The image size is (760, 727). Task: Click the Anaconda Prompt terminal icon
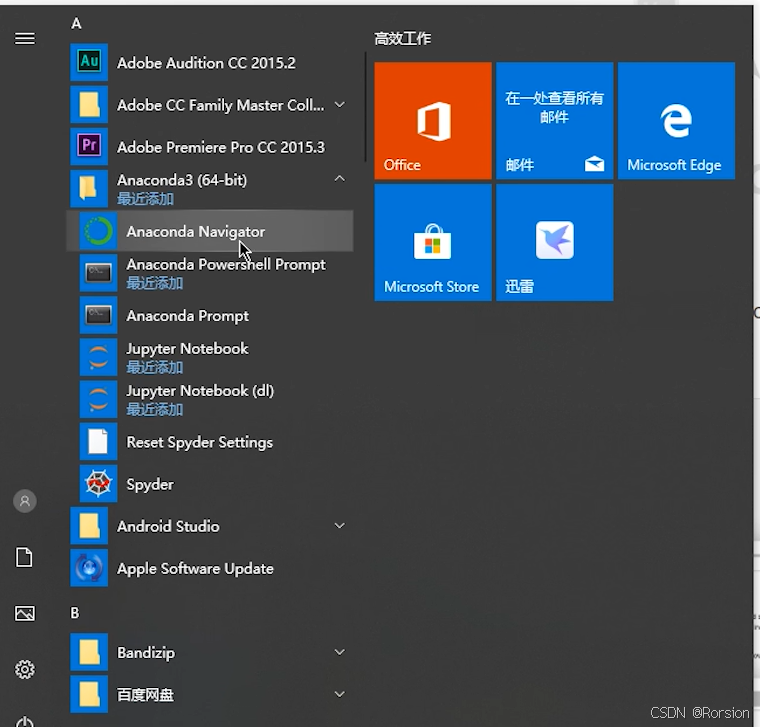pos(98,316)
